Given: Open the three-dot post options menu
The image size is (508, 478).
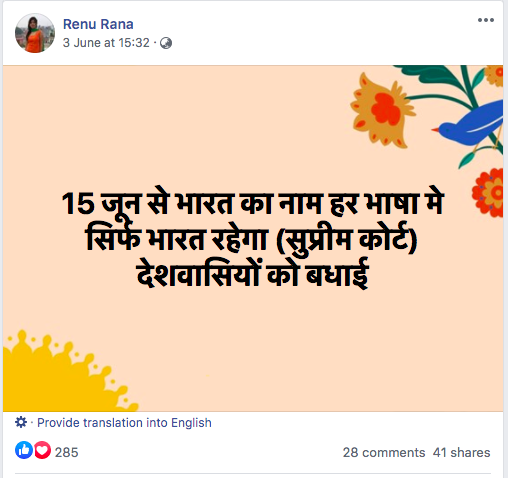Looking at the screenshot, I should coord(486,20).
